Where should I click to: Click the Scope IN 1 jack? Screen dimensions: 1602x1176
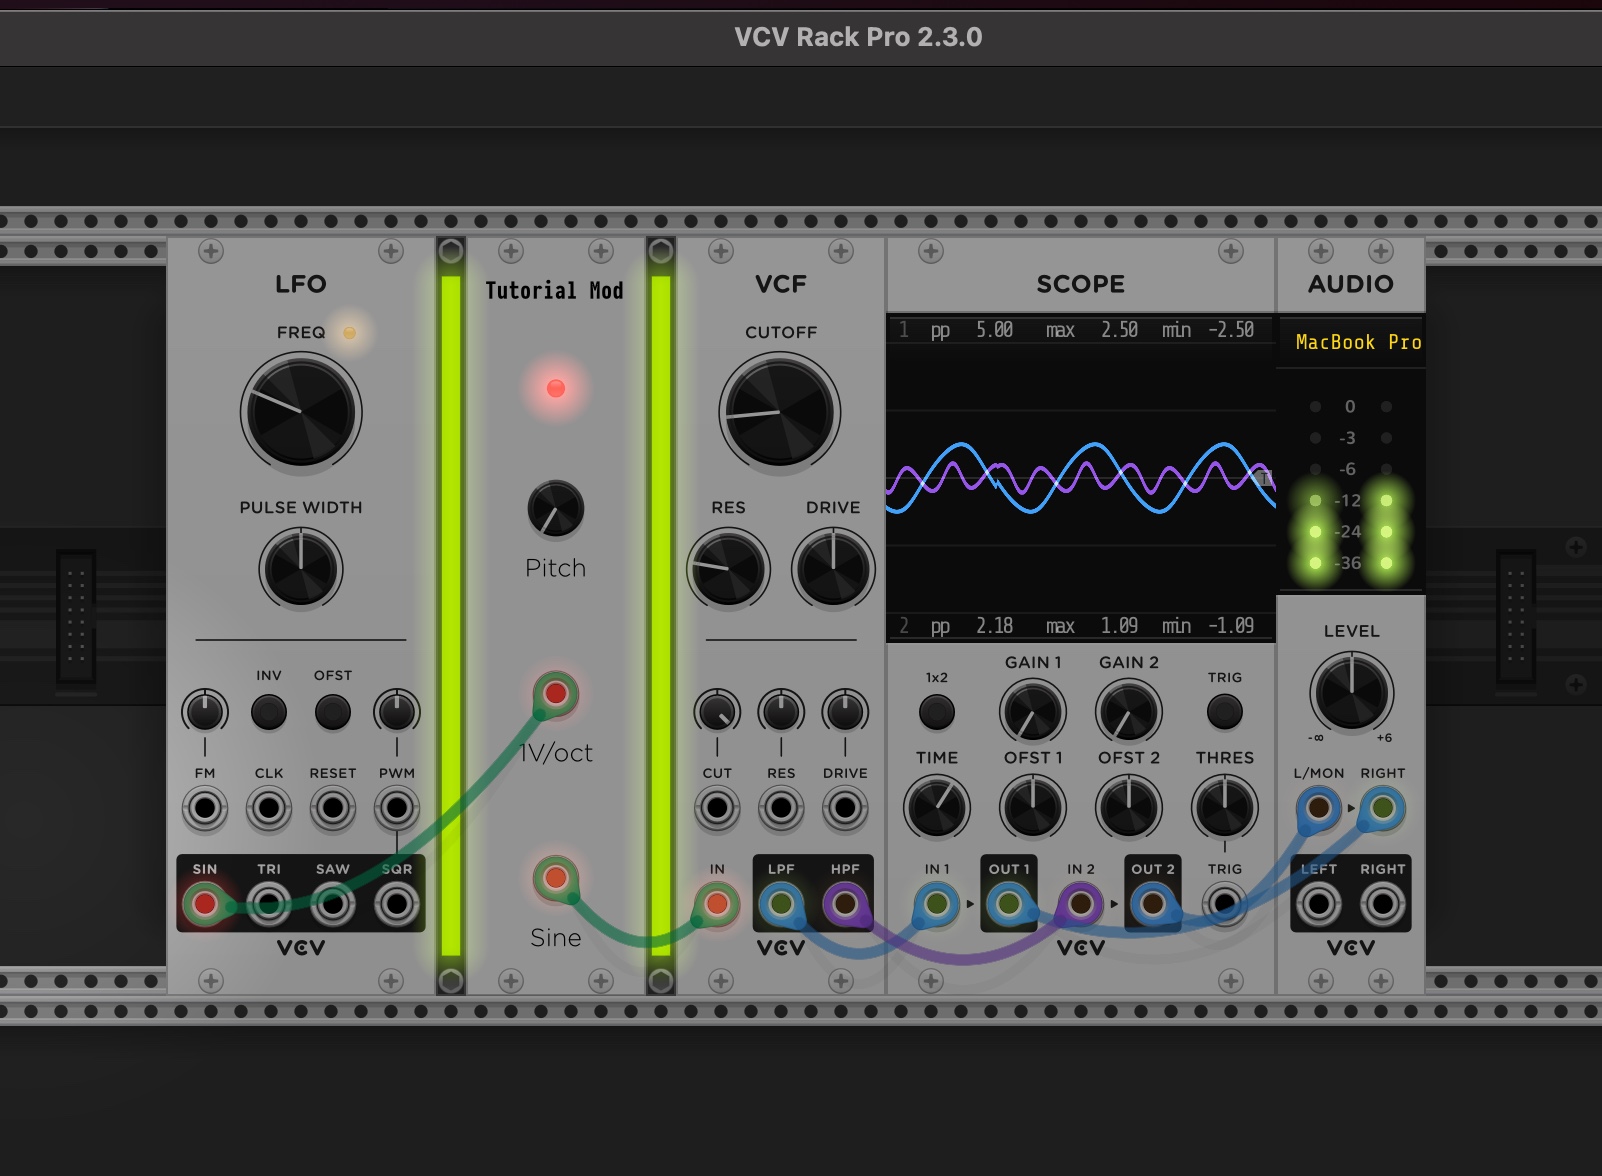tap(937, 904)
